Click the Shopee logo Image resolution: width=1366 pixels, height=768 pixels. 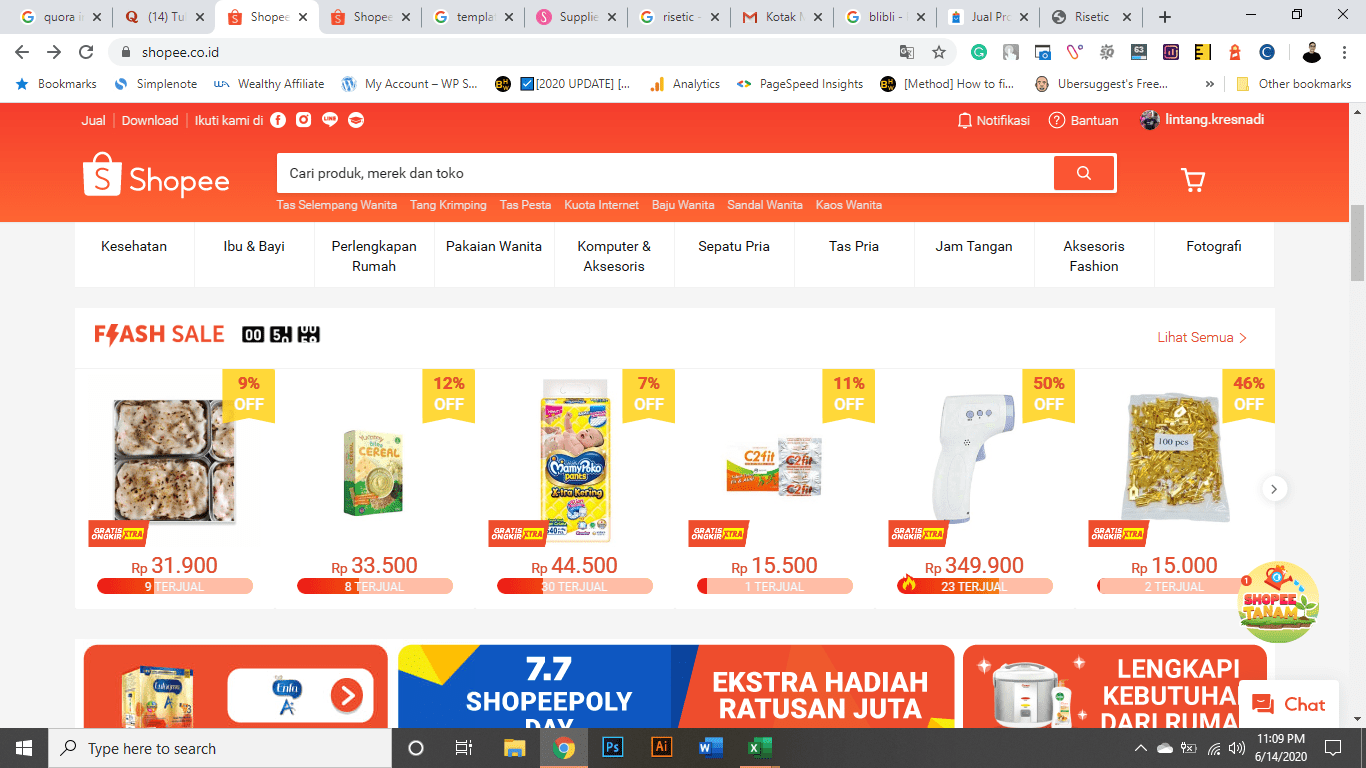[x=156, y=175]
